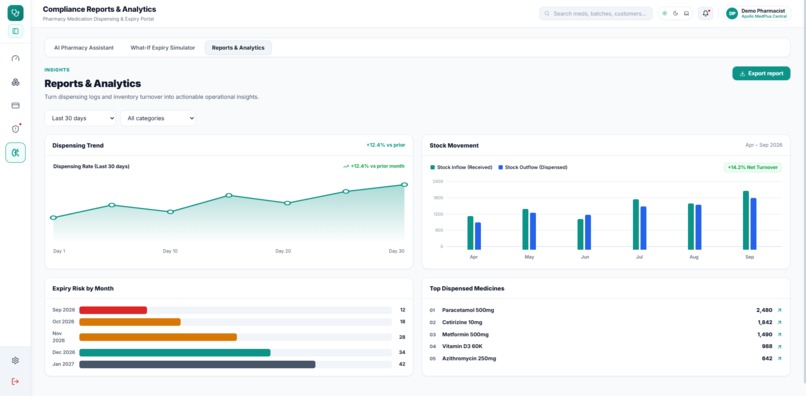This screenshot has height=396, width=806.
Task: Toggle Stock Outflow (Dispensed) legend series
Action: pos(533,167)
